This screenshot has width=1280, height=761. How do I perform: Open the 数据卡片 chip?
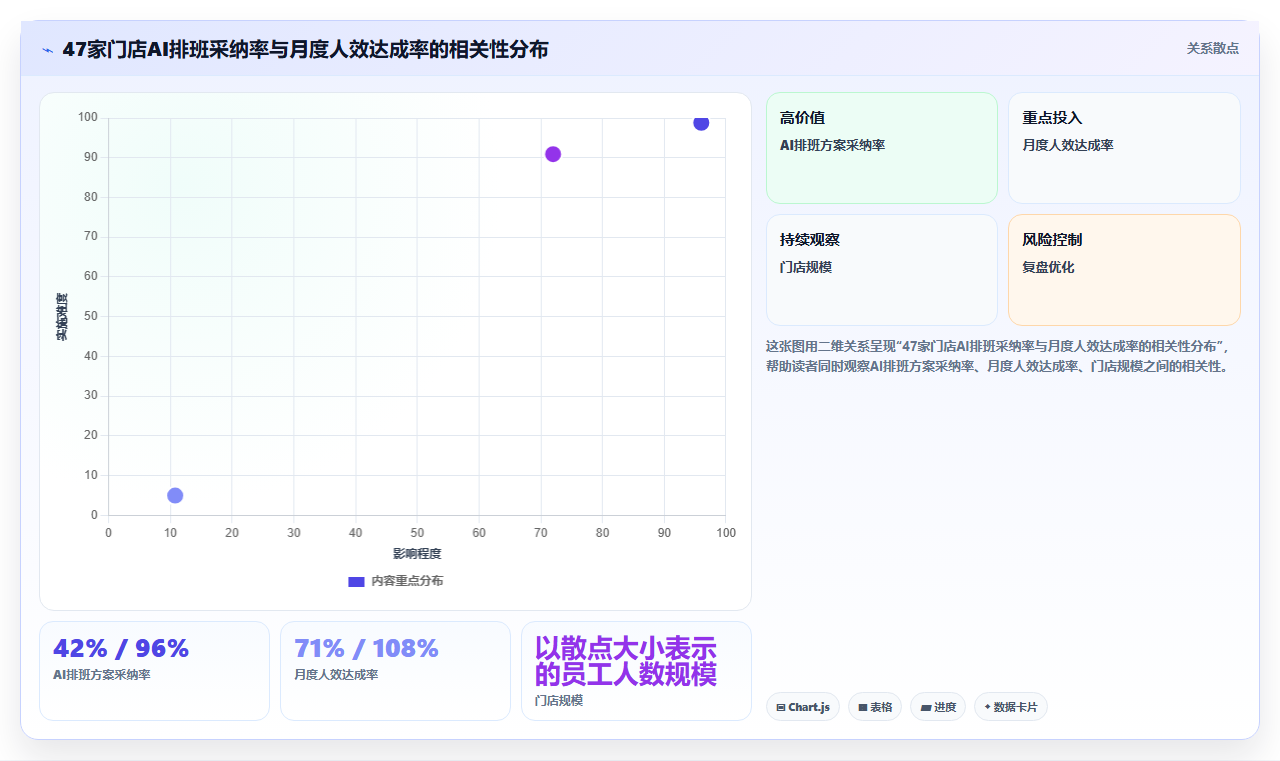pos(1011,707)
